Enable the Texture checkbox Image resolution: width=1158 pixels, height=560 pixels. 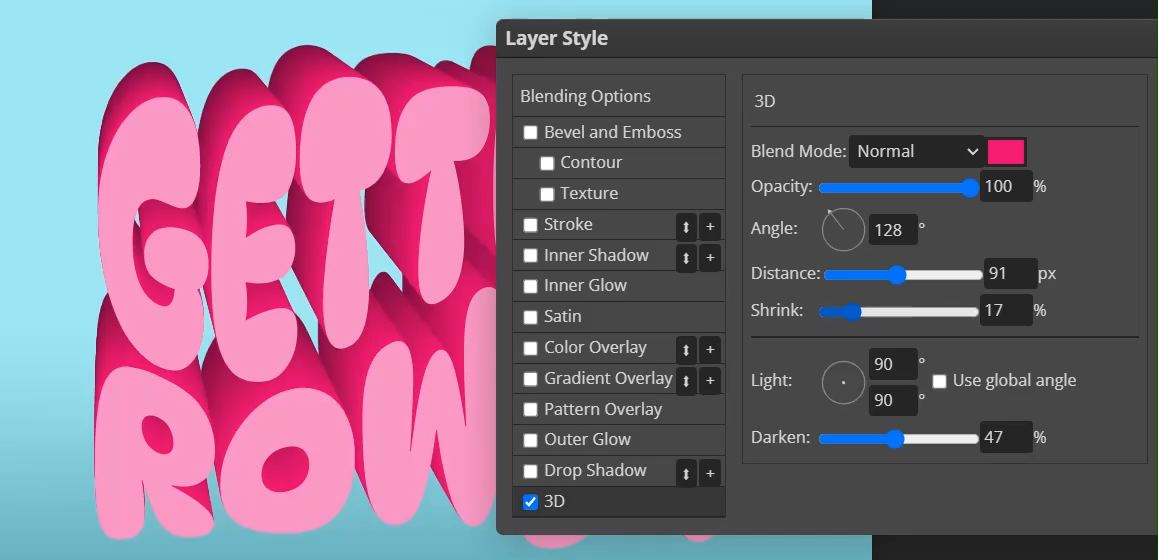547,194
